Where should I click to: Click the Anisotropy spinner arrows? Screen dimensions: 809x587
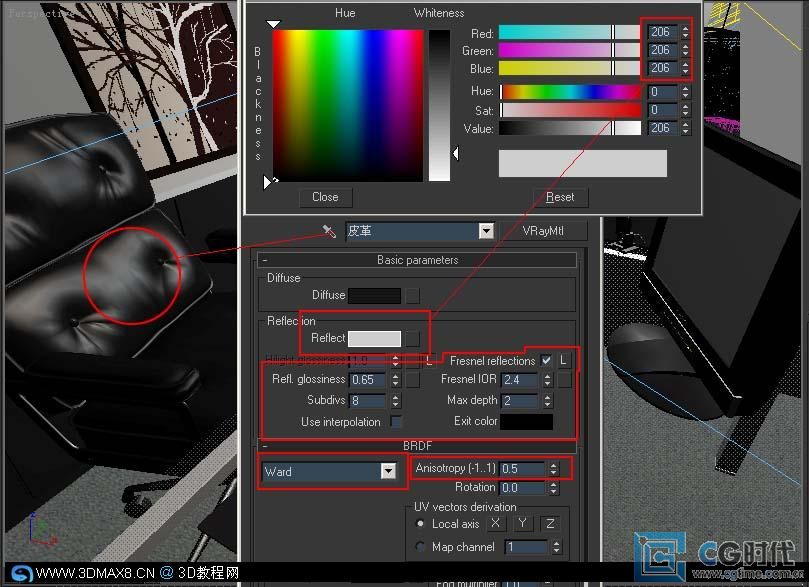(554, 468)
